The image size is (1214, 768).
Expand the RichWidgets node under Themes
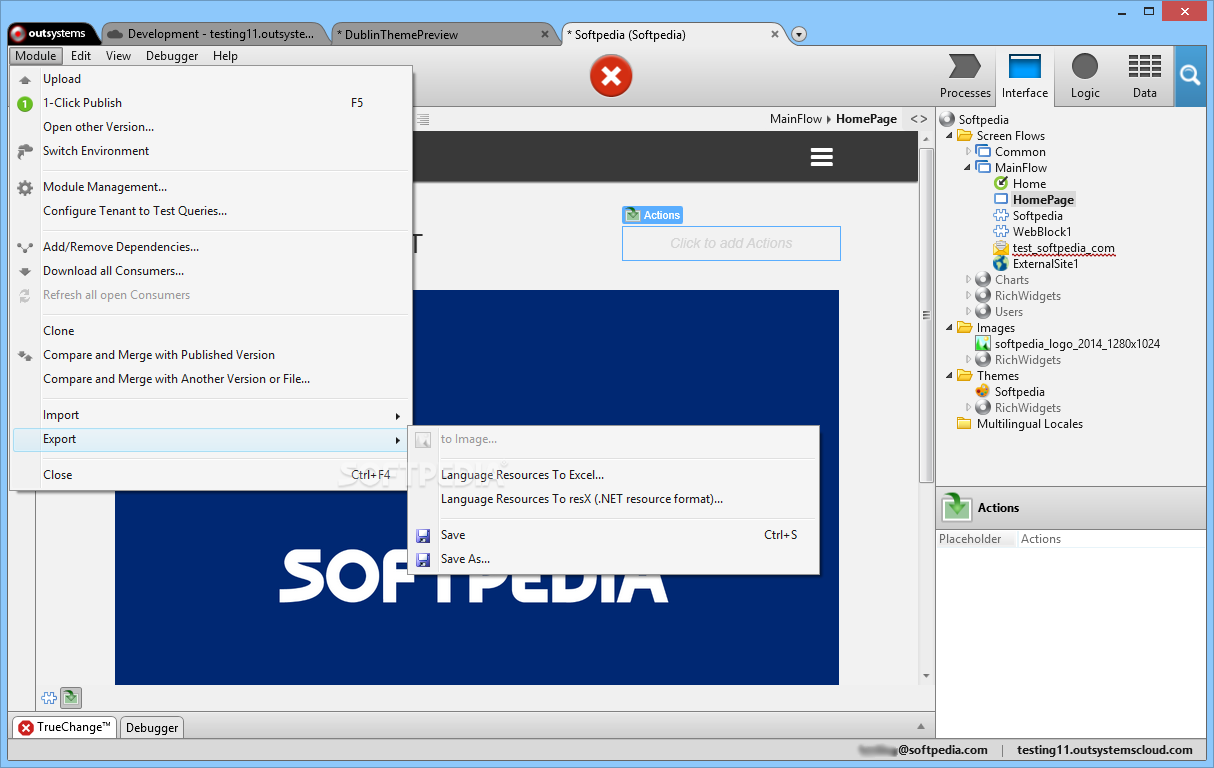tap(968, 408)
